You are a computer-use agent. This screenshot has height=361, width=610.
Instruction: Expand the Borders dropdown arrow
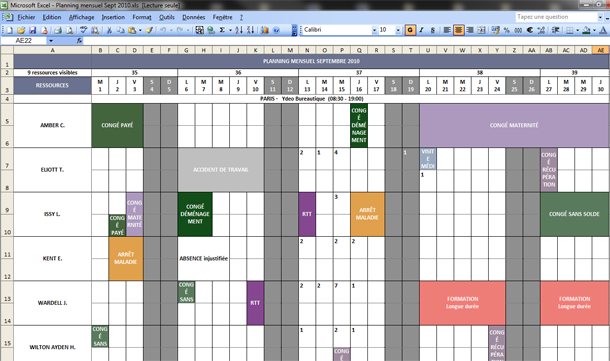(x=577, y=30)
